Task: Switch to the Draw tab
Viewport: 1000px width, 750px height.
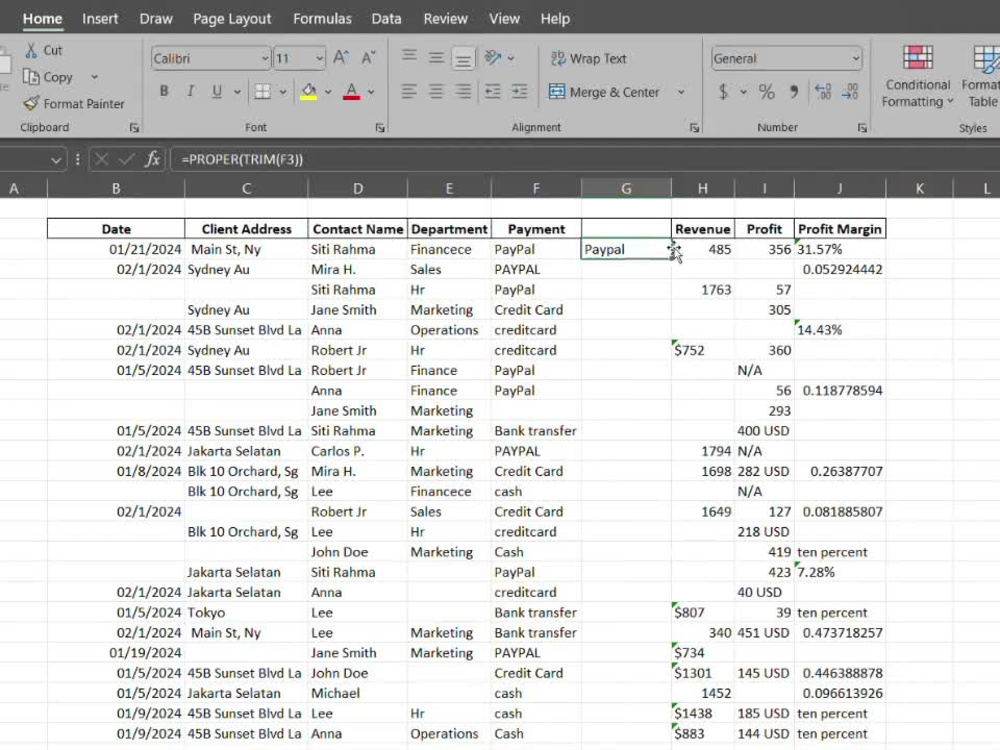Action: [156, 19]
